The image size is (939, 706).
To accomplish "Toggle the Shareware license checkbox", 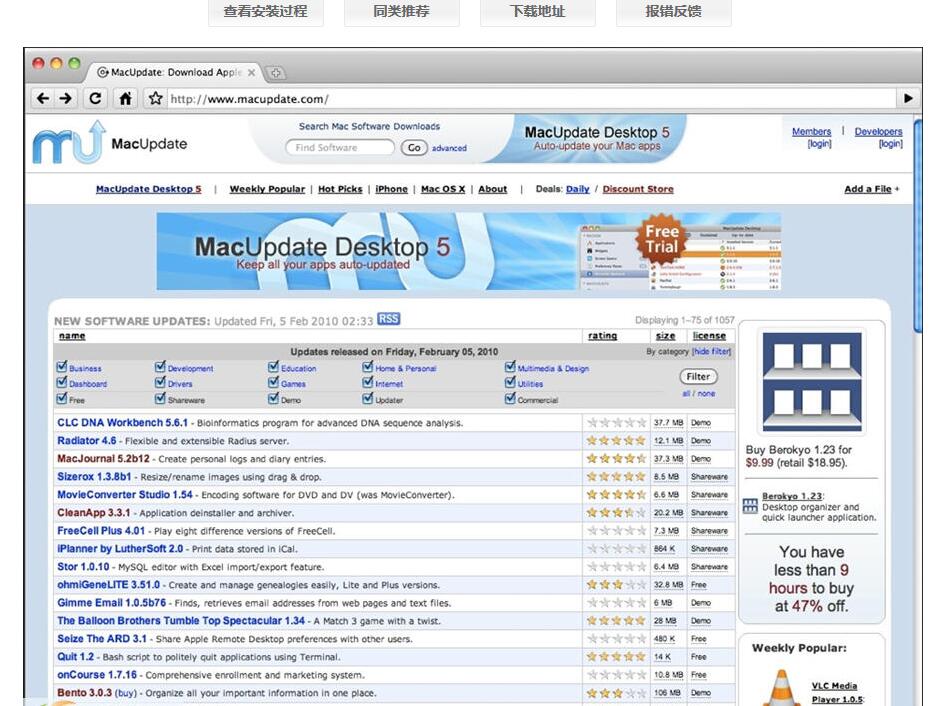I will point(160,399).
